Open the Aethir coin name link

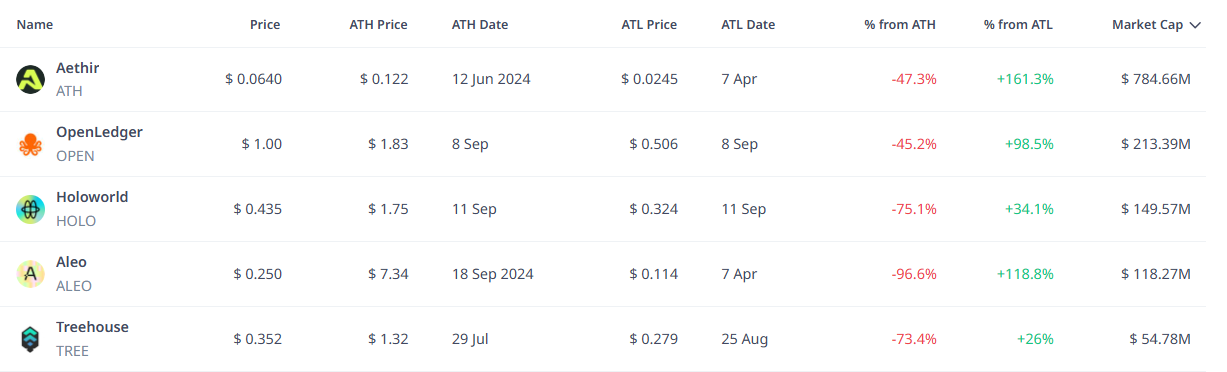[x=78, y=67]
